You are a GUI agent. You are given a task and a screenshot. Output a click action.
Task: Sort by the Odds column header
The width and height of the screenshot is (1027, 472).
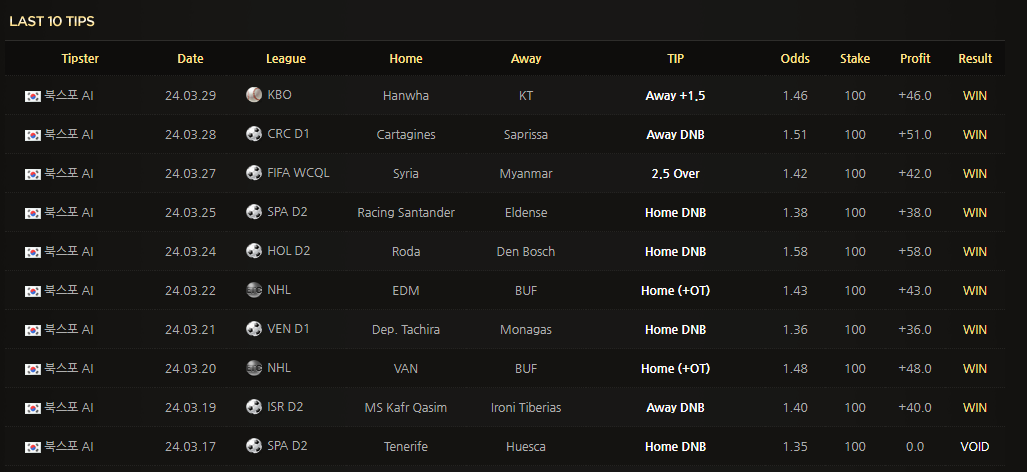click(x=795, y=59)
